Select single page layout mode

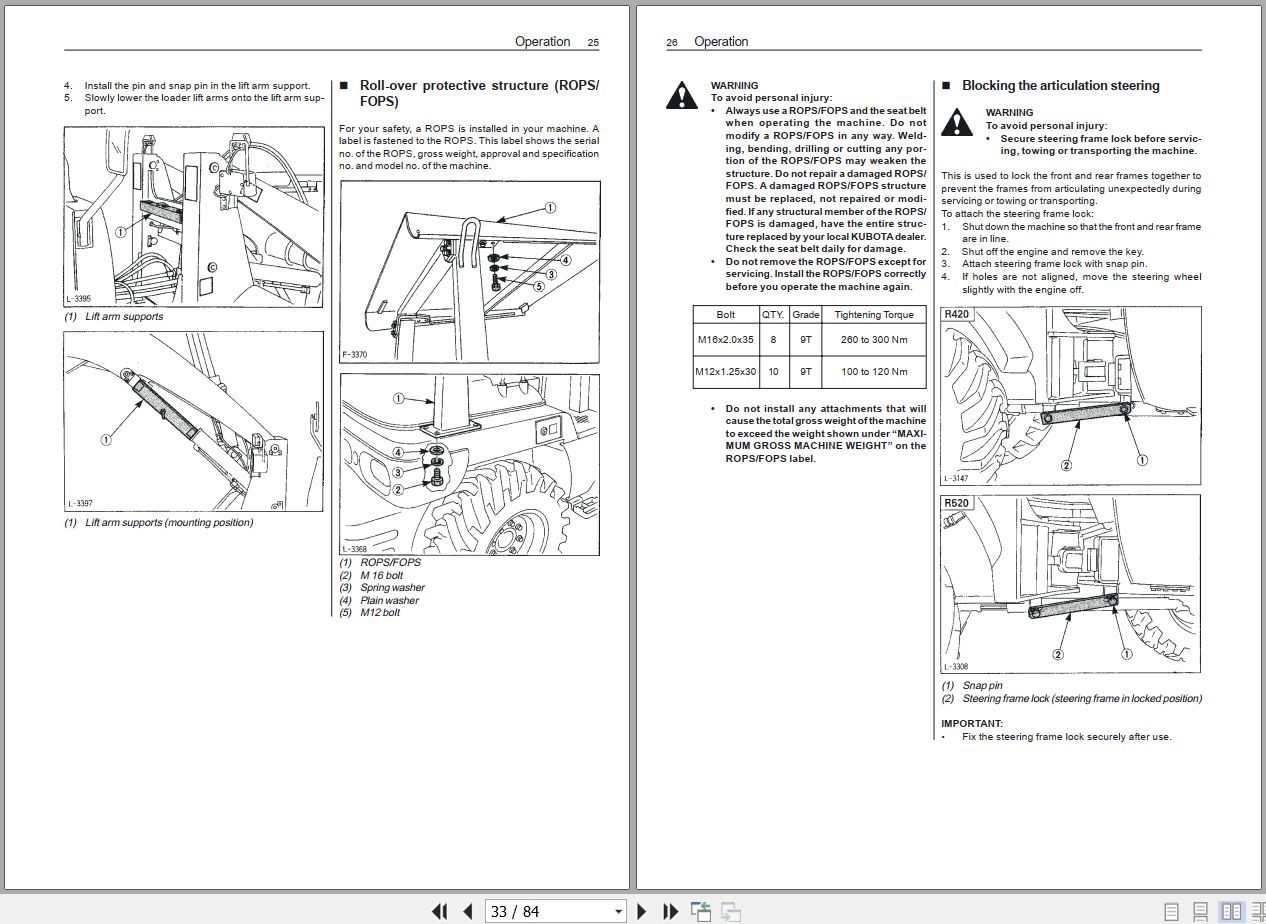pos(1171,910)
